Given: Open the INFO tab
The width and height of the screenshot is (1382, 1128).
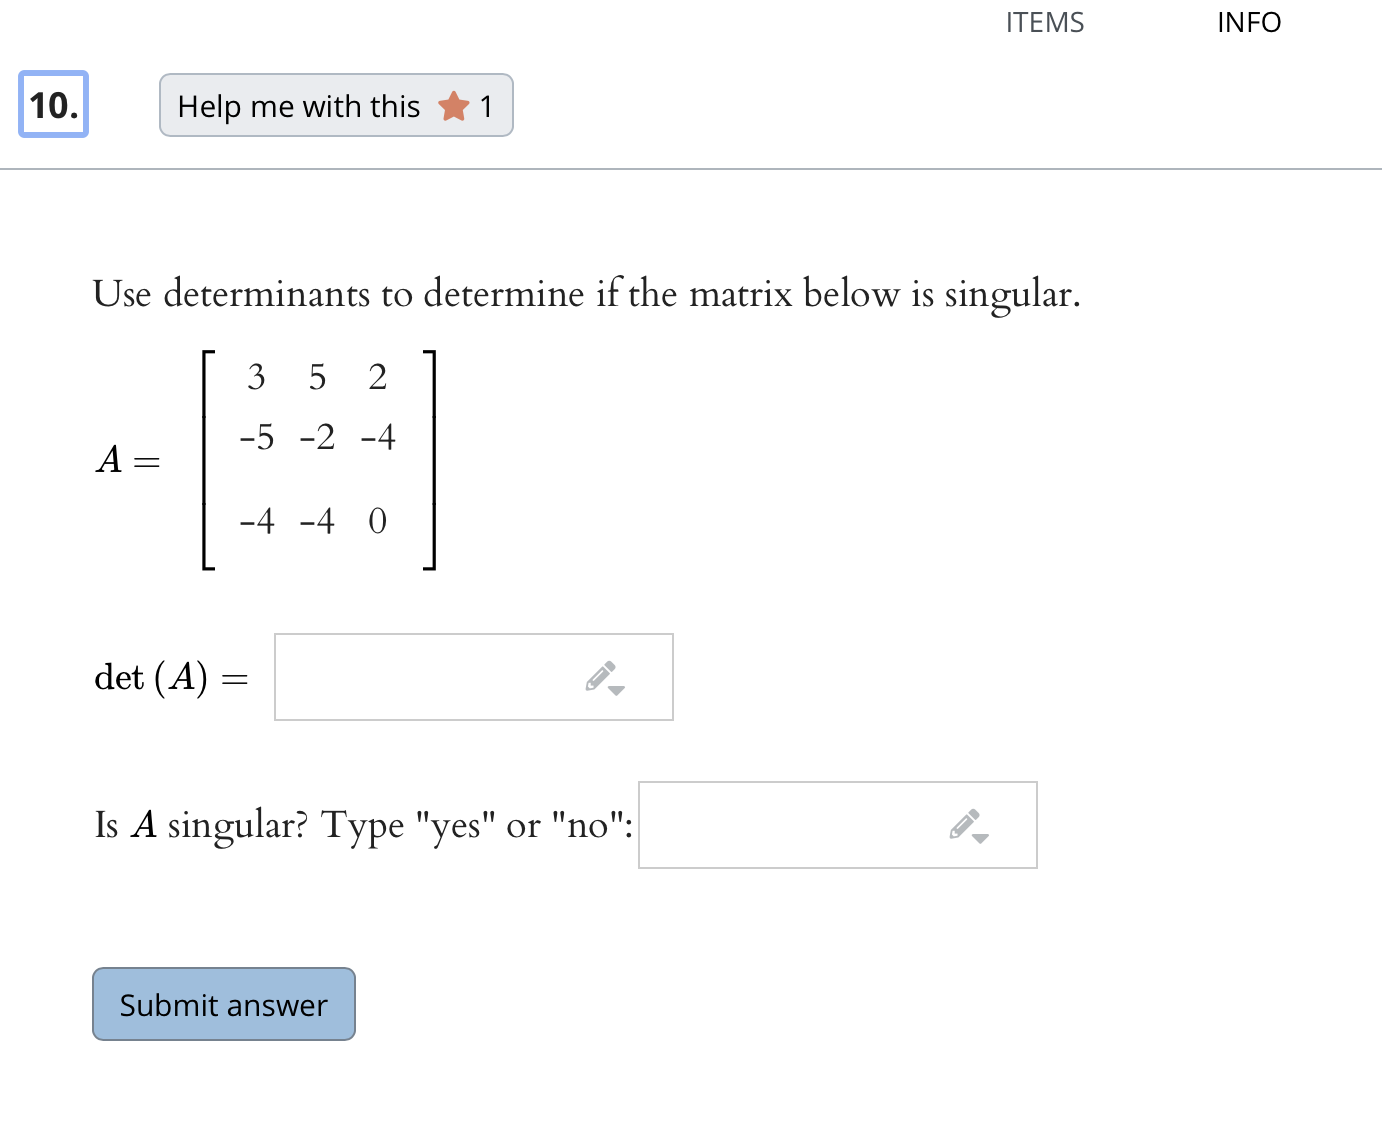Looking at the screenshot, I should 1249,22.
